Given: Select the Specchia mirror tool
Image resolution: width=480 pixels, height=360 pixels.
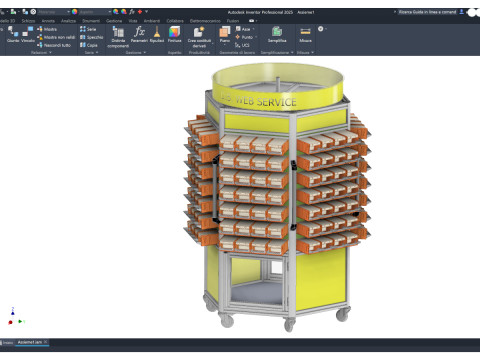Looking at the screenshot, I should coord(92,37).
